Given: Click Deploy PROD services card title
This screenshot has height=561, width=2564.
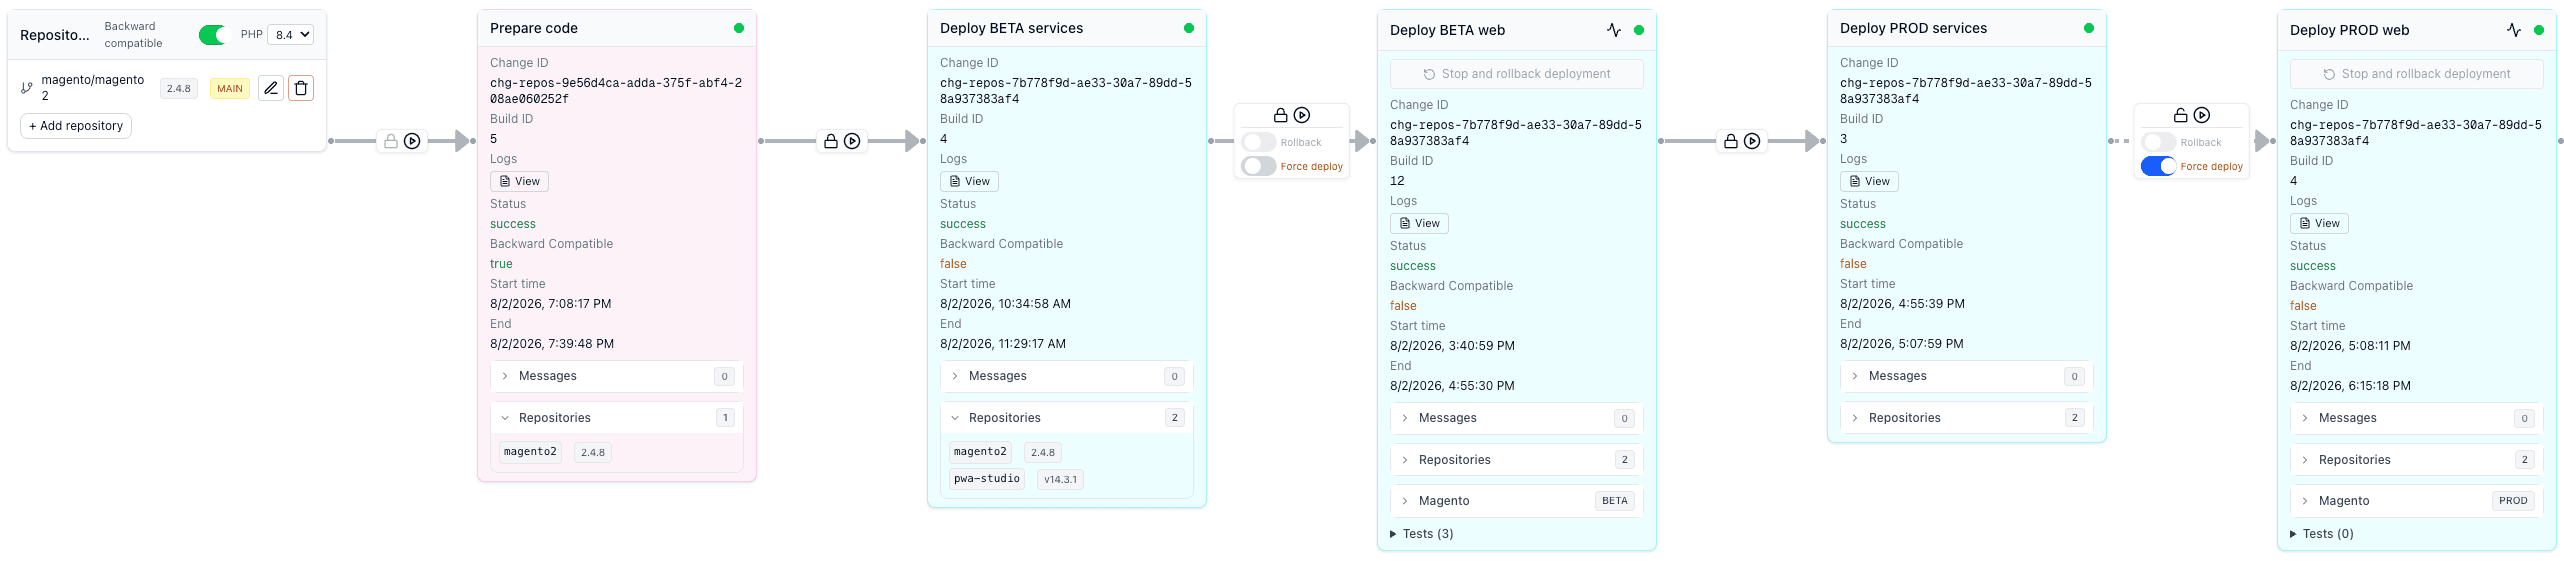Looking at the screenshot, I should [x=1913, y=28].
